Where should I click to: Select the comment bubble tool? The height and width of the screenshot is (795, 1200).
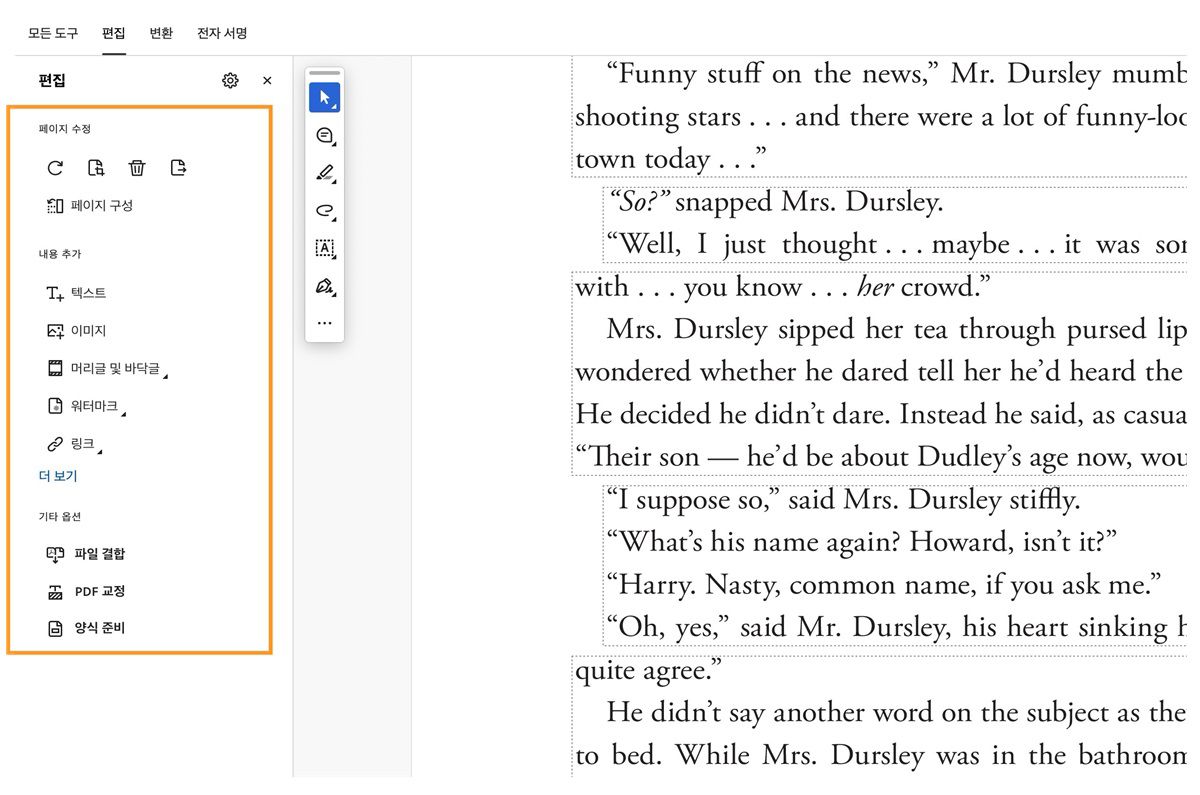coord(324,136)
